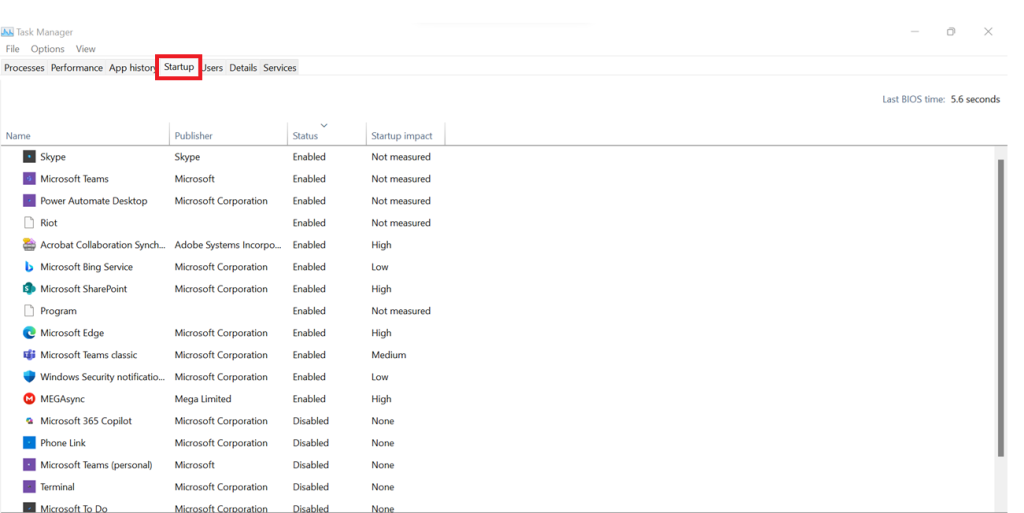Select the Microsoft Teams classic name
The image size is (1024, 513).
click(89, 355)
